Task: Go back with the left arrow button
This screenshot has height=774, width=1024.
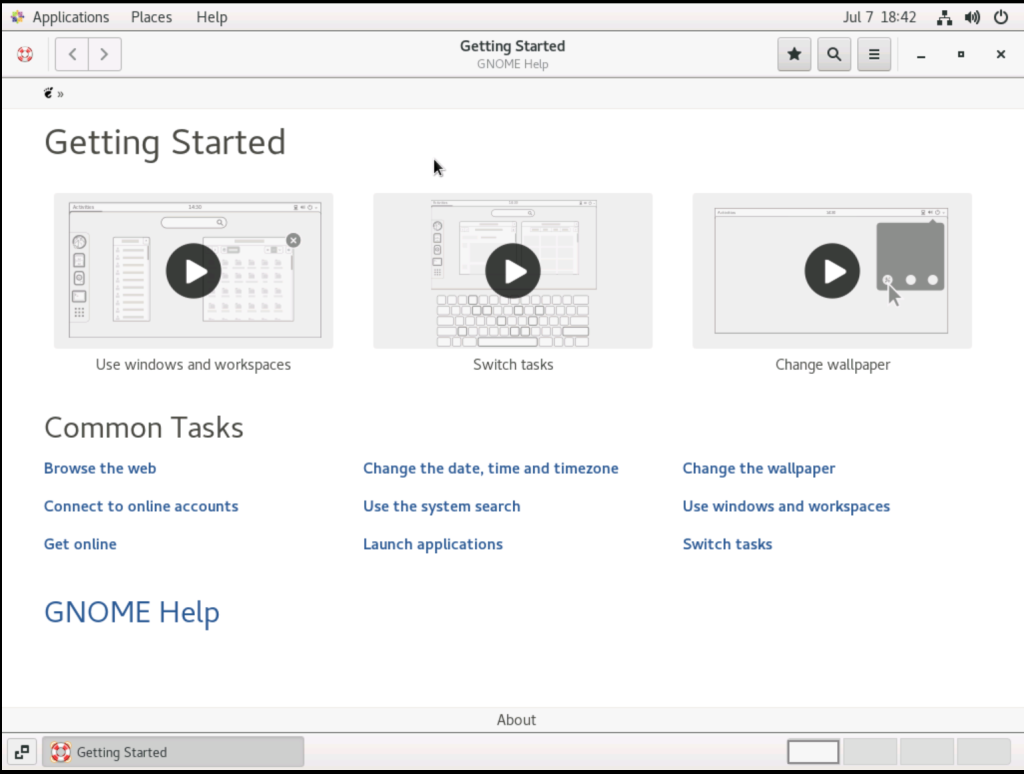Action: click(72, 54)
